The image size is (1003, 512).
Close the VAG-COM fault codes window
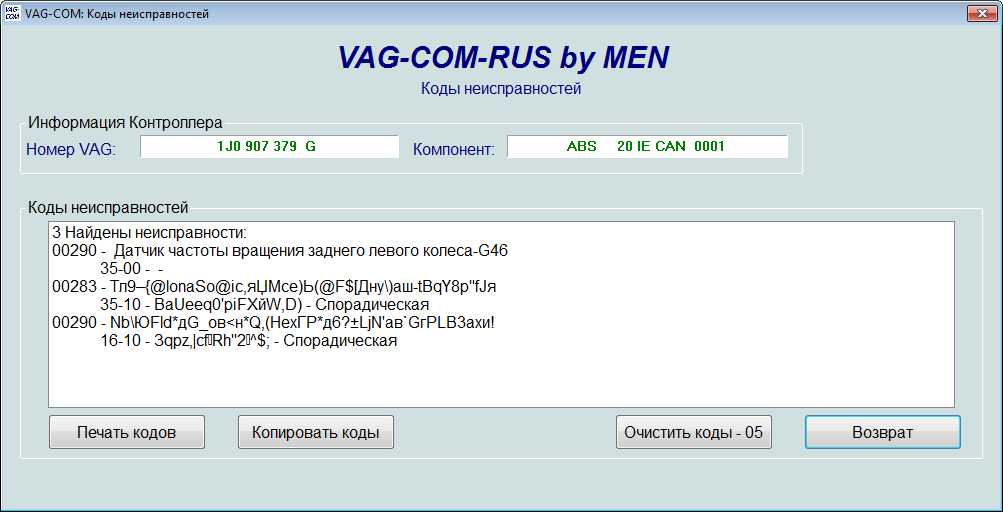978,13
